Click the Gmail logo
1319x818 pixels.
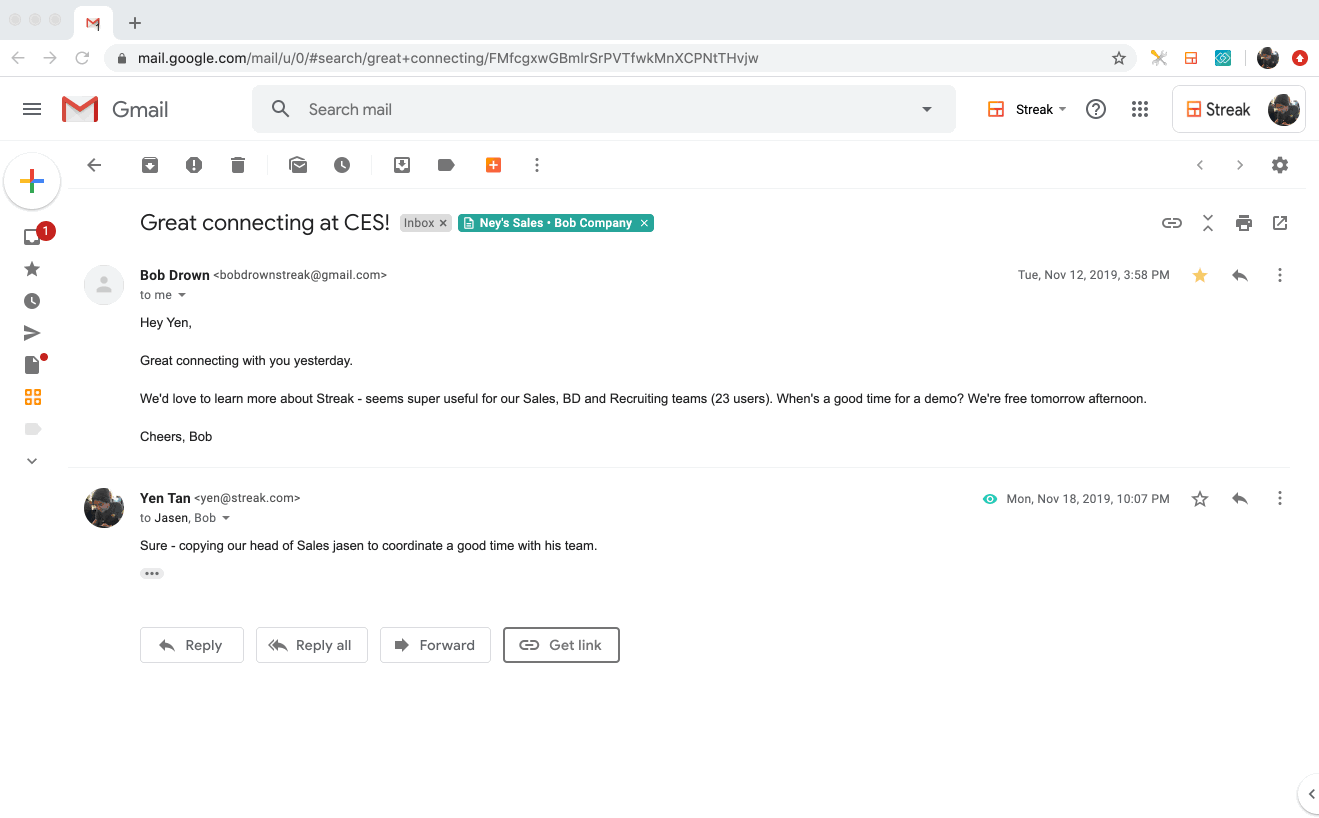(115, 109)
